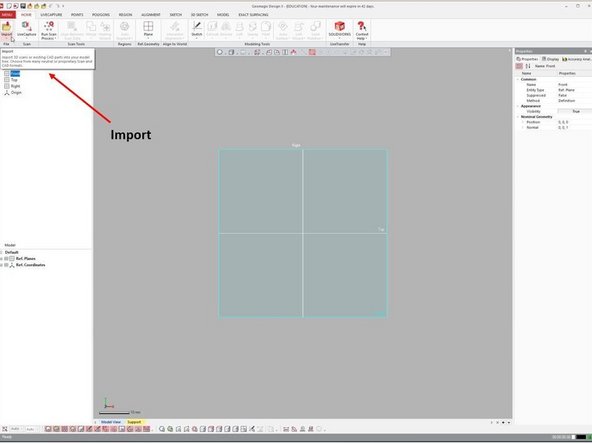Expand the Position property row
Screen dimensions: 592x444
point(523,122)
